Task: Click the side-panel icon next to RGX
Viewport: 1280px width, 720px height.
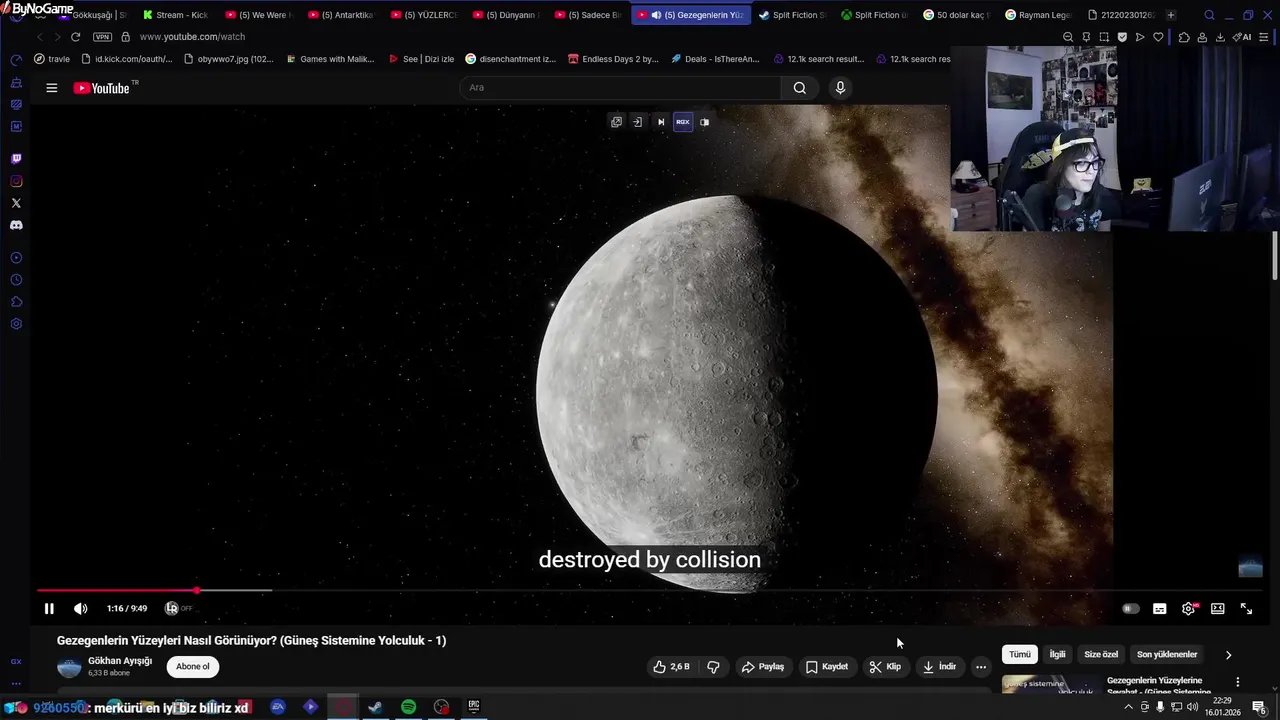Action: [704, 122]
